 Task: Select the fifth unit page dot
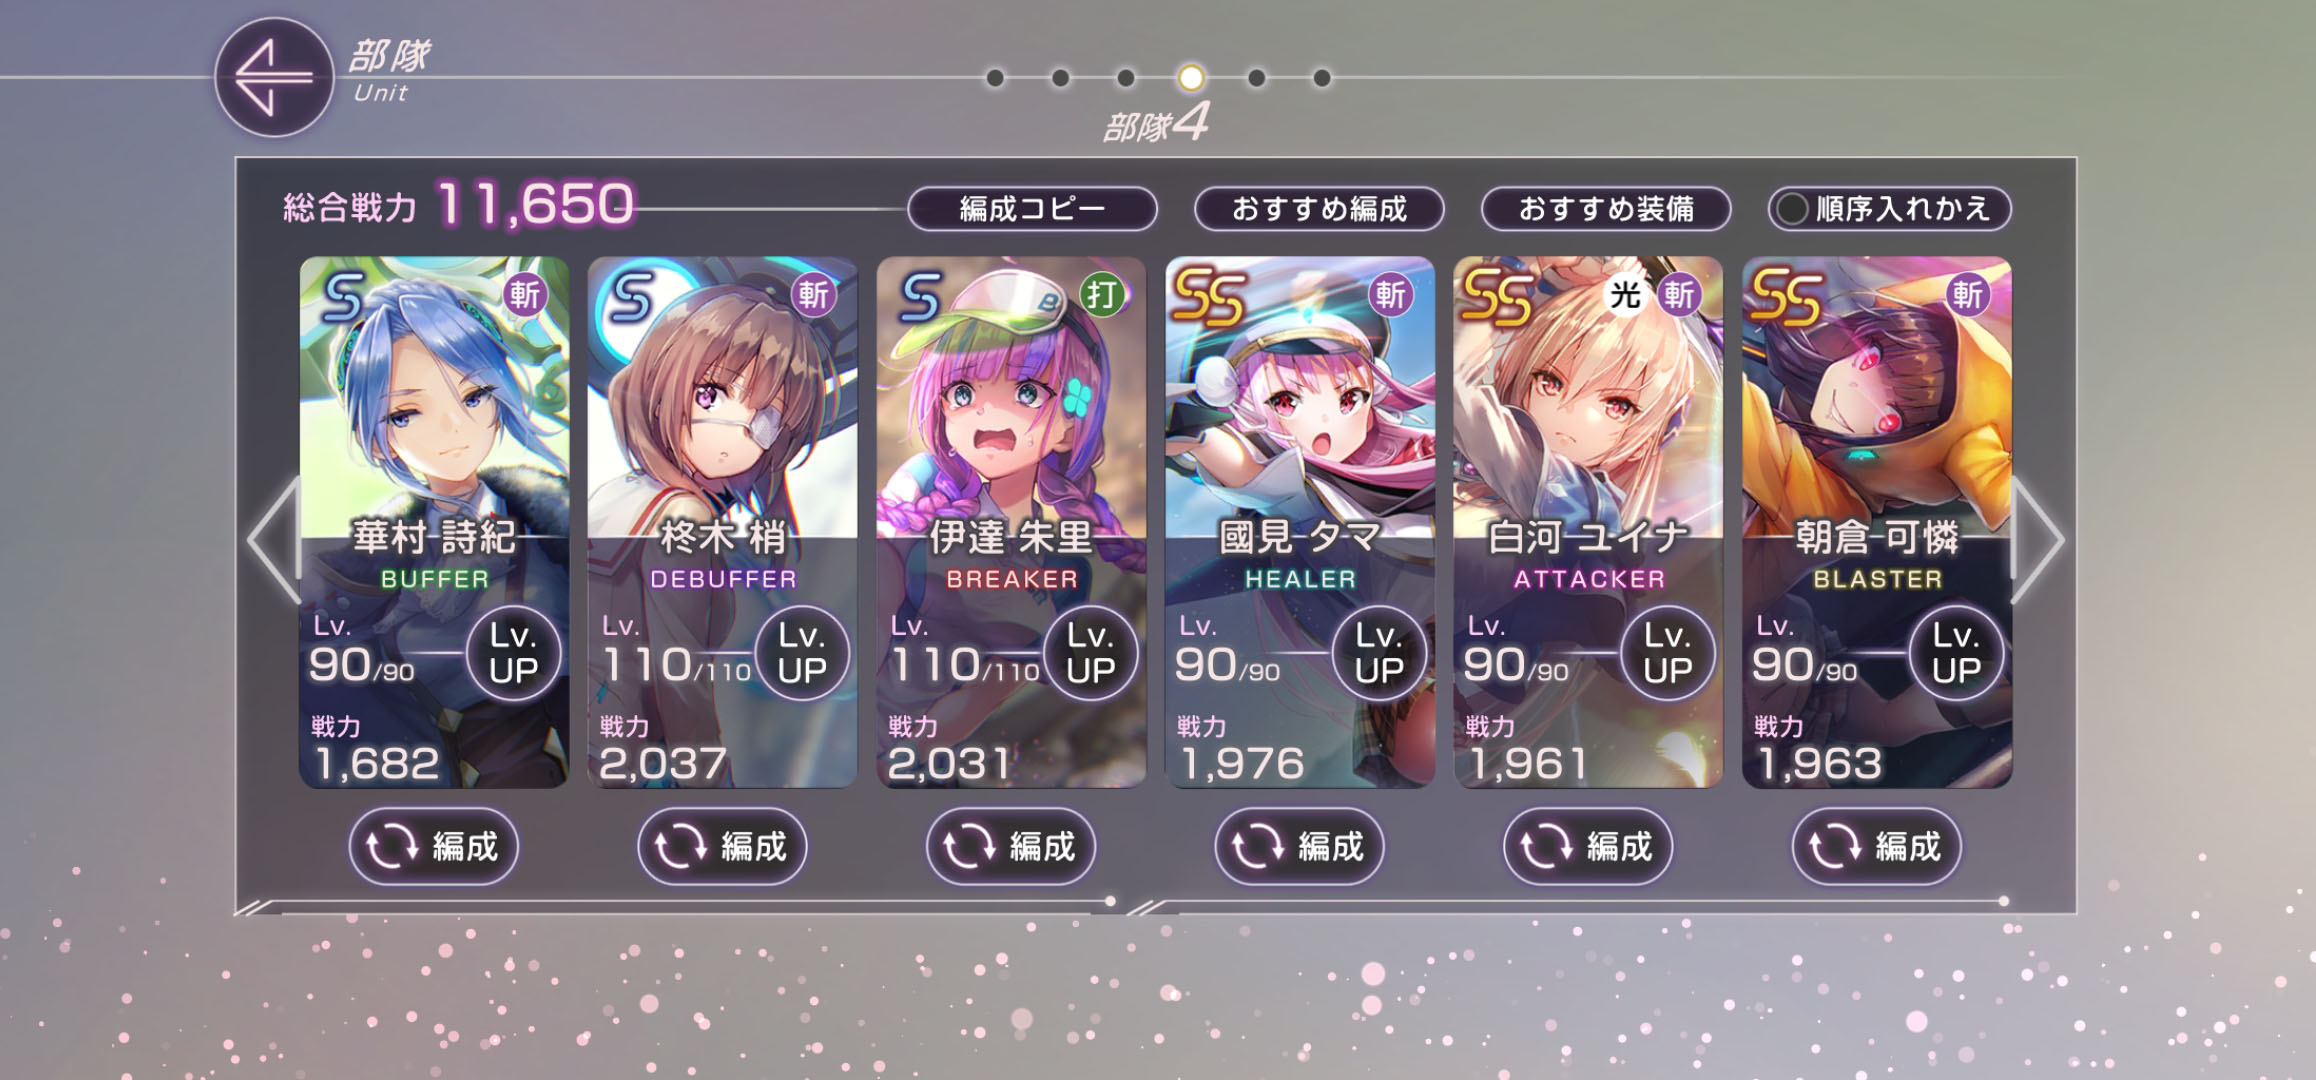pos(1256,78)
